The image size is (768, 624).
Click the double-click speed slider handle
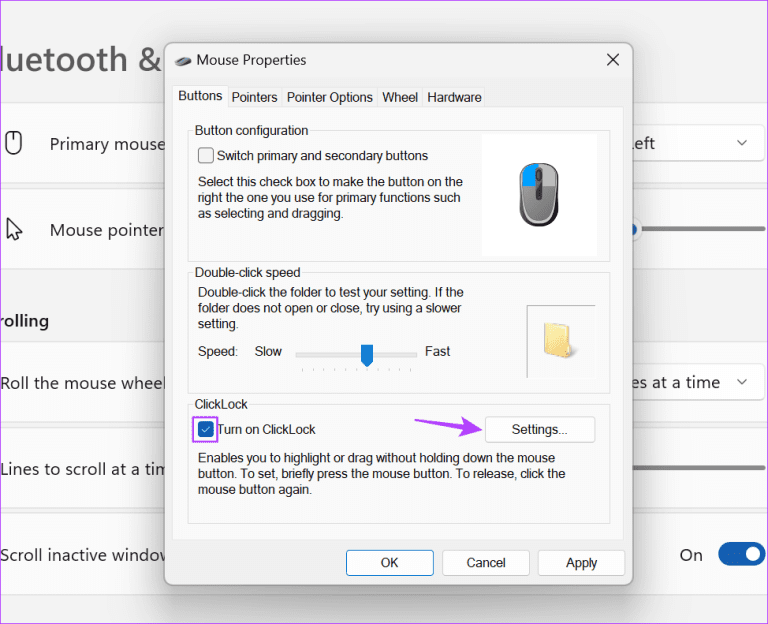point(367,354)
